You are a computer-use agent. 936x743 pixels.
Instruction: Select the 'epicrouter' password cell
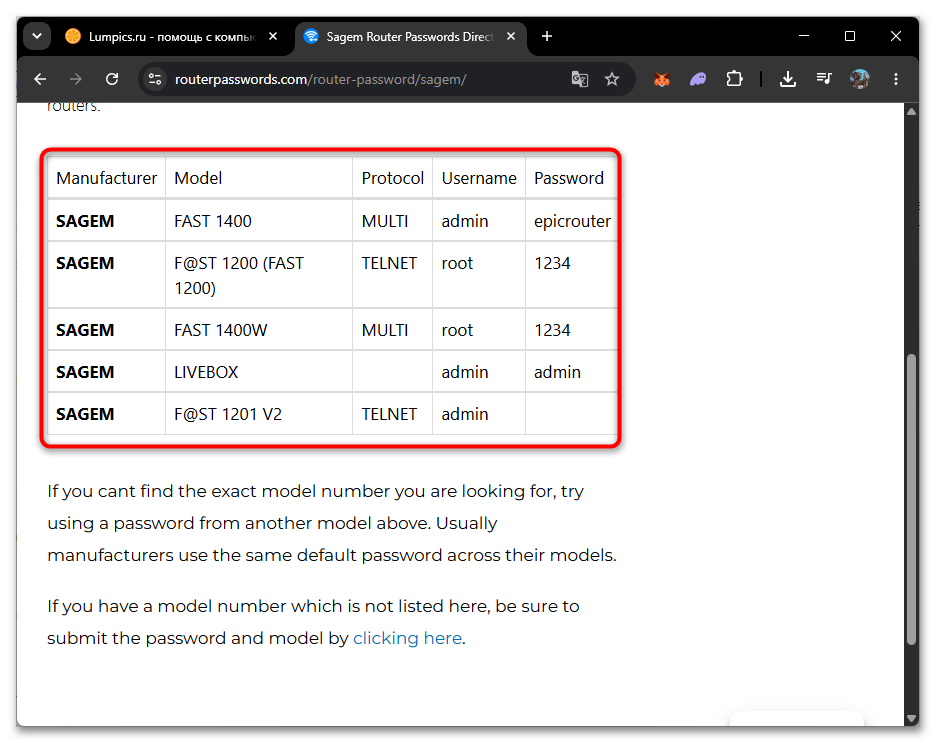(571, 221)
